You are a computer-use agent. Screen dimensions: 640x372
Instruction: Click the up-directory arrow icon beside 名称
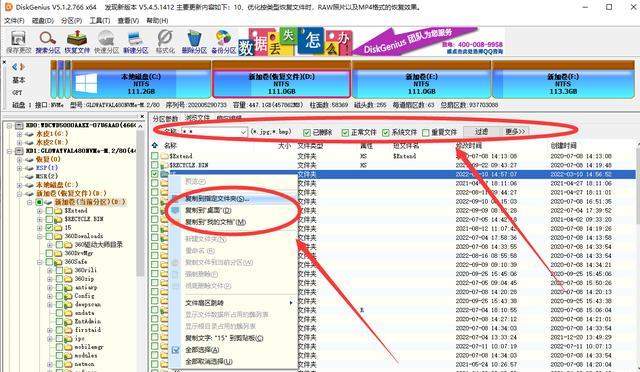tap(155, 145)
